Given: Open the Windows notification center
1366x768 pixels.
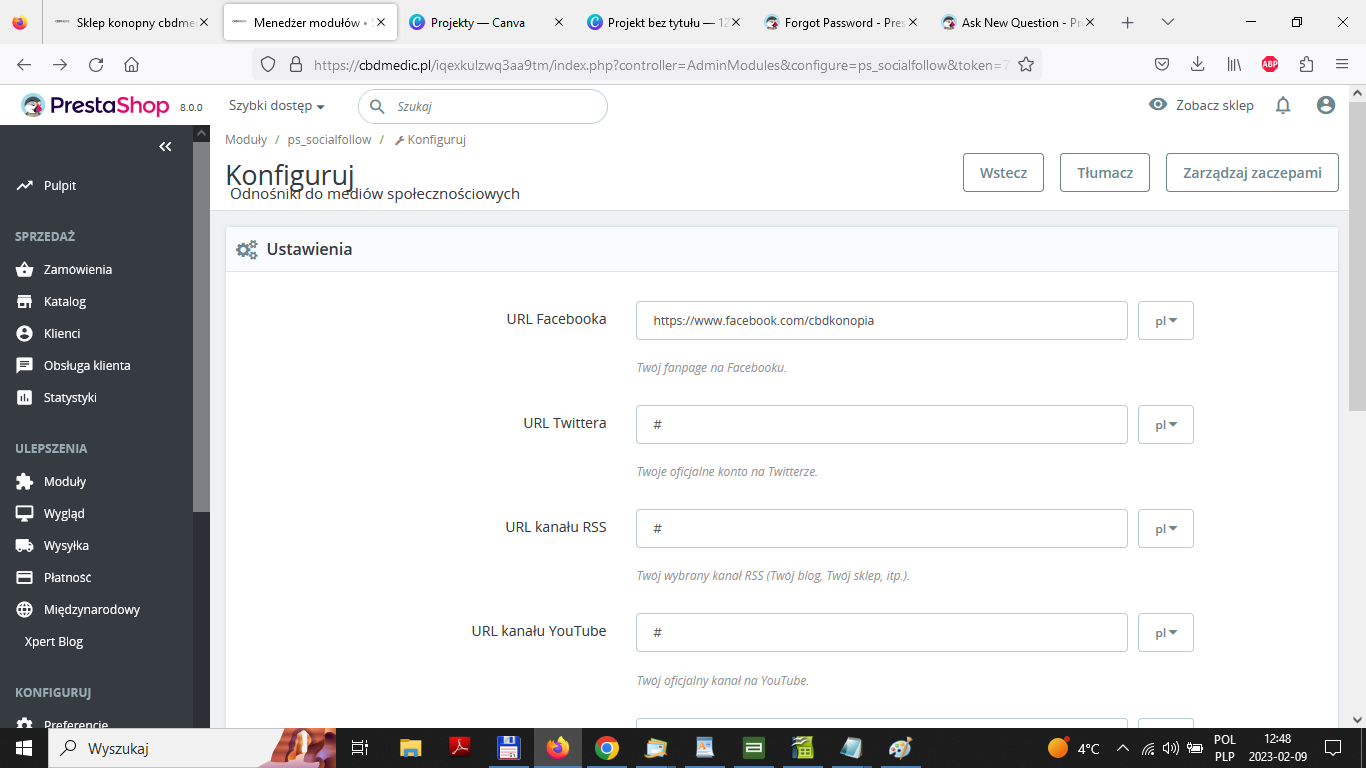Looking at the screenshot, I should coord(1332,748).
